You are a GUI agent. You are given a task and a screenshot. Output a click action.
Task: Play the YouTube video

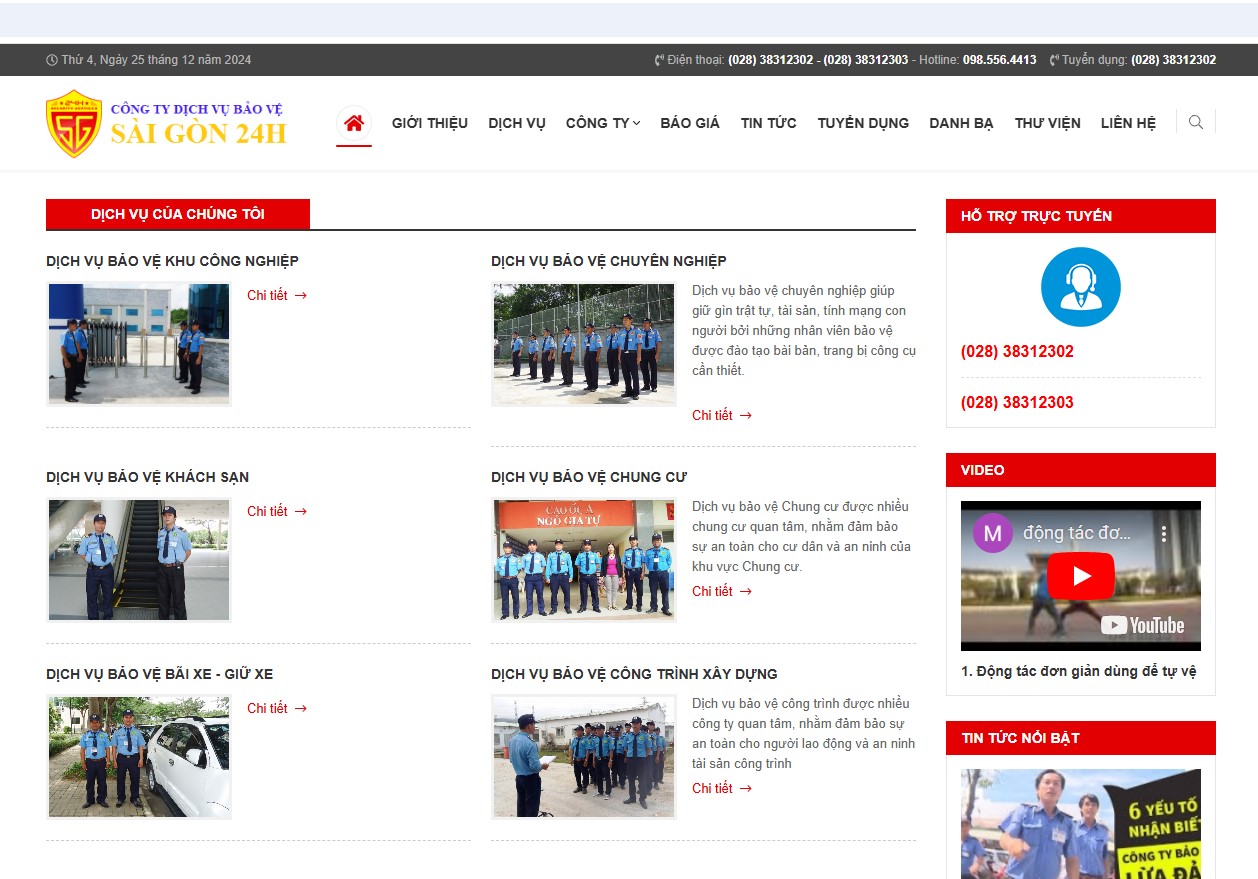click(1080, 576)
